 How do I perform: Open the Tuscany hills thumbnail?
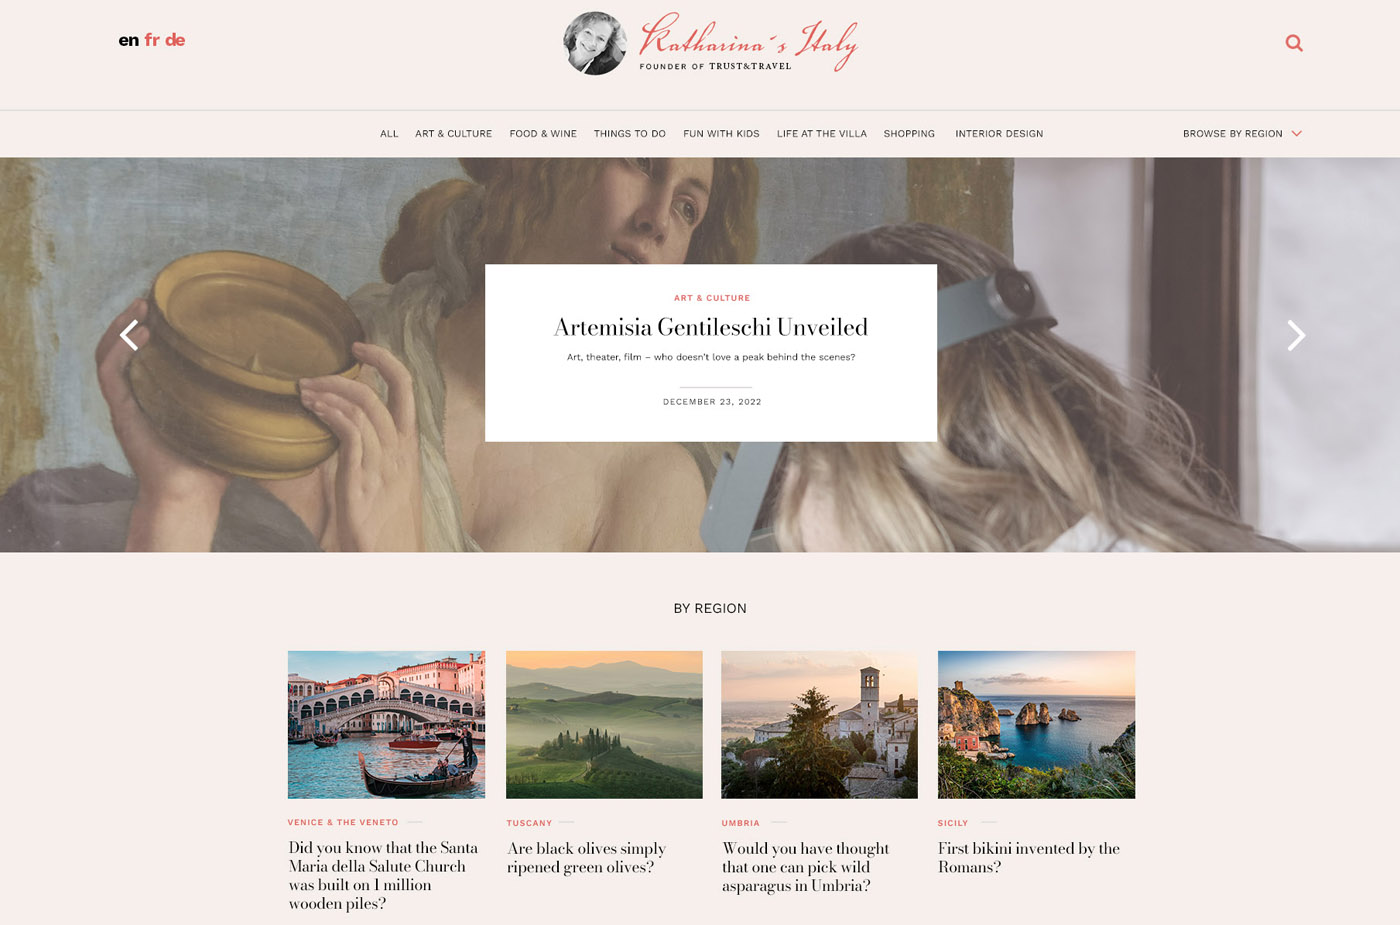click(x=604, y=725)
